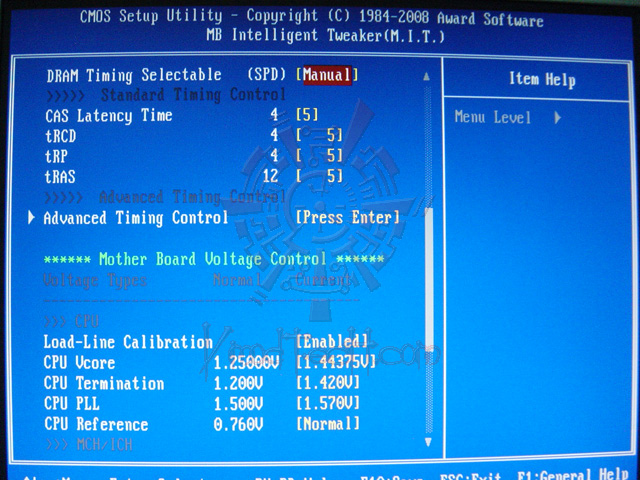Click the CPU Termination normal value 1.200V

[x=238, y=383]
